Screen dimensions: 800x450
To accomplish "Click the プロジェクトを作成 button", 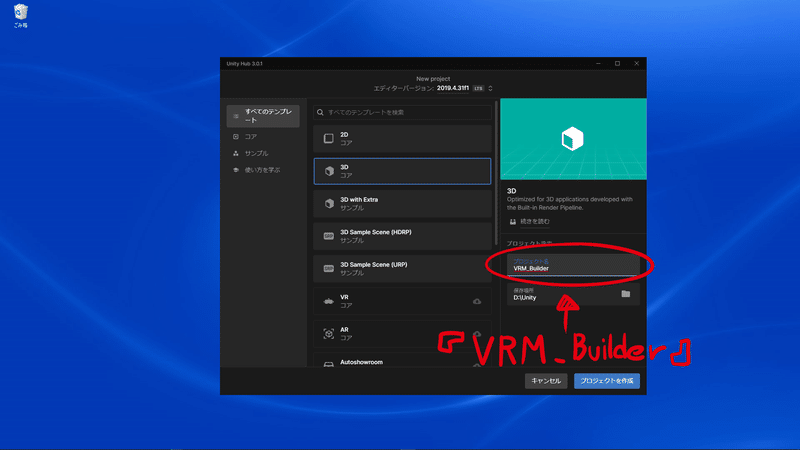I will click(x=607, y=381).
